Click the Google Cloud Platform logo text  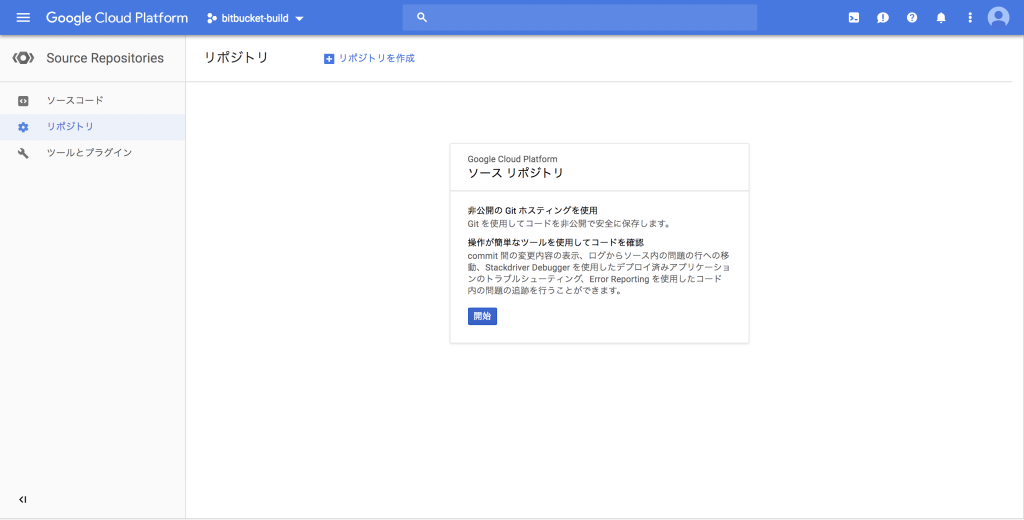[117, 18]
